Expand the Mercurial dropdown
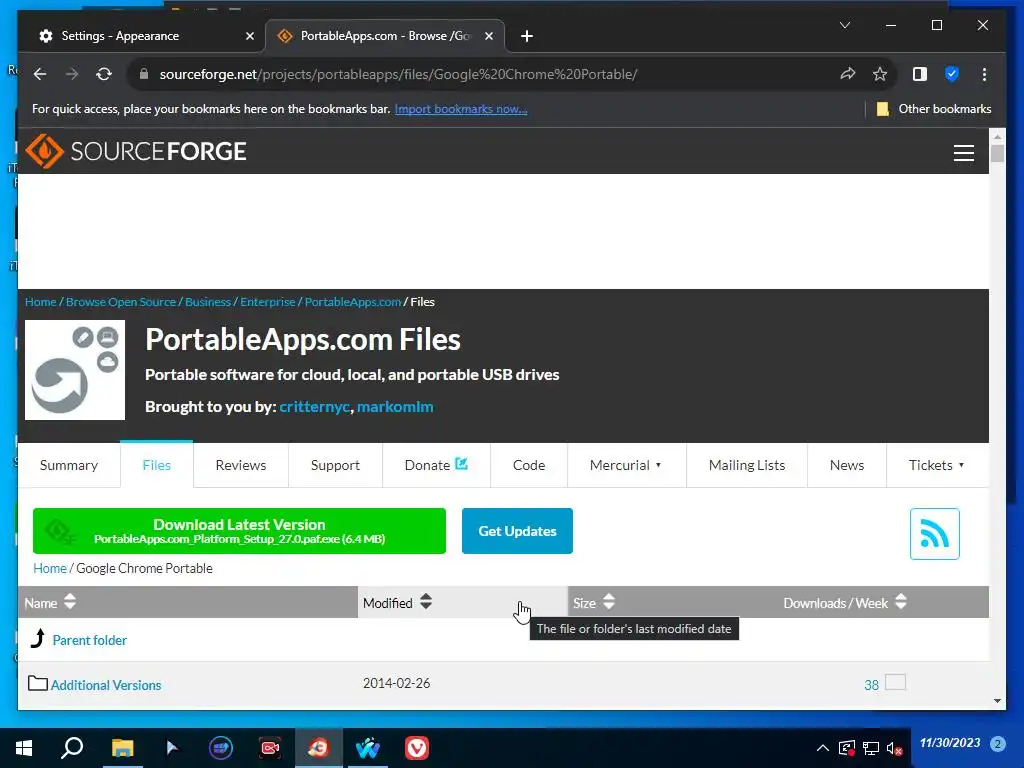 tap(626, 465)
